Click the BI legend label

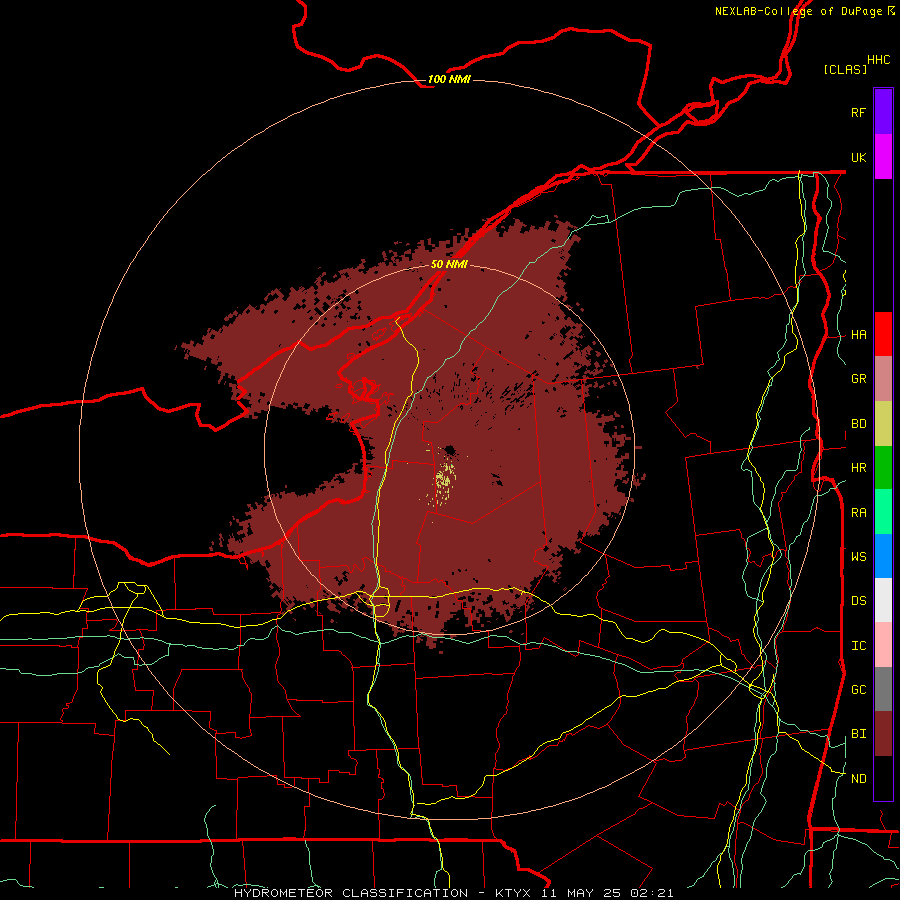859,734
